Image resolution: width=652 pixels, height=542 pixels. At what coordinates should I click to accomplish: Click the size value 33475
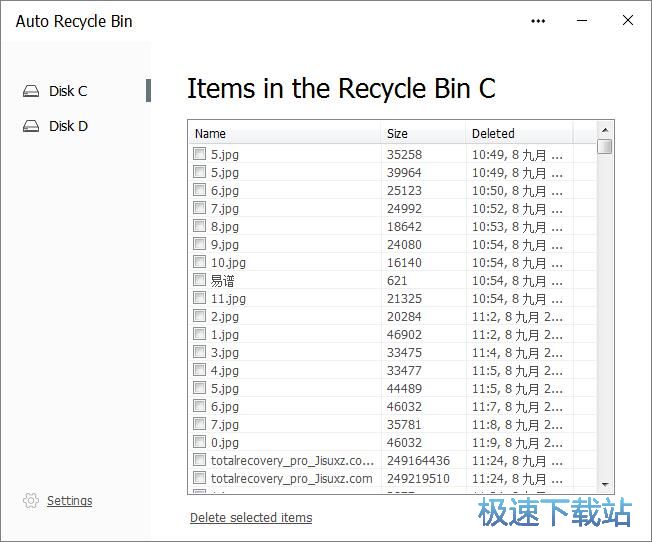pyautogui.click(x=404, y=353)
